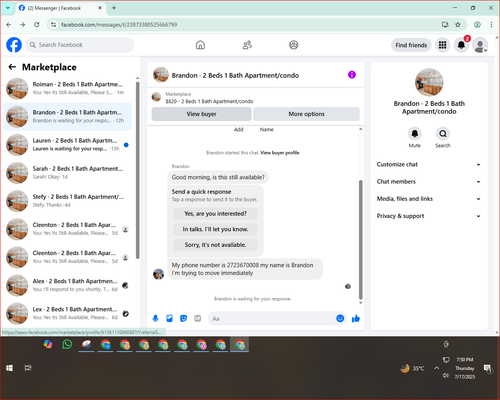Open the emoji picker in message box
The image size is (500, 400).
[340, 318]
